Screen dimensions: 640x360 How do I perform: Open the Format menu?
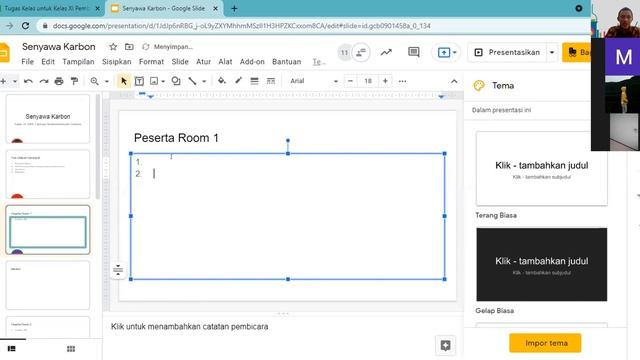[151, 62]
